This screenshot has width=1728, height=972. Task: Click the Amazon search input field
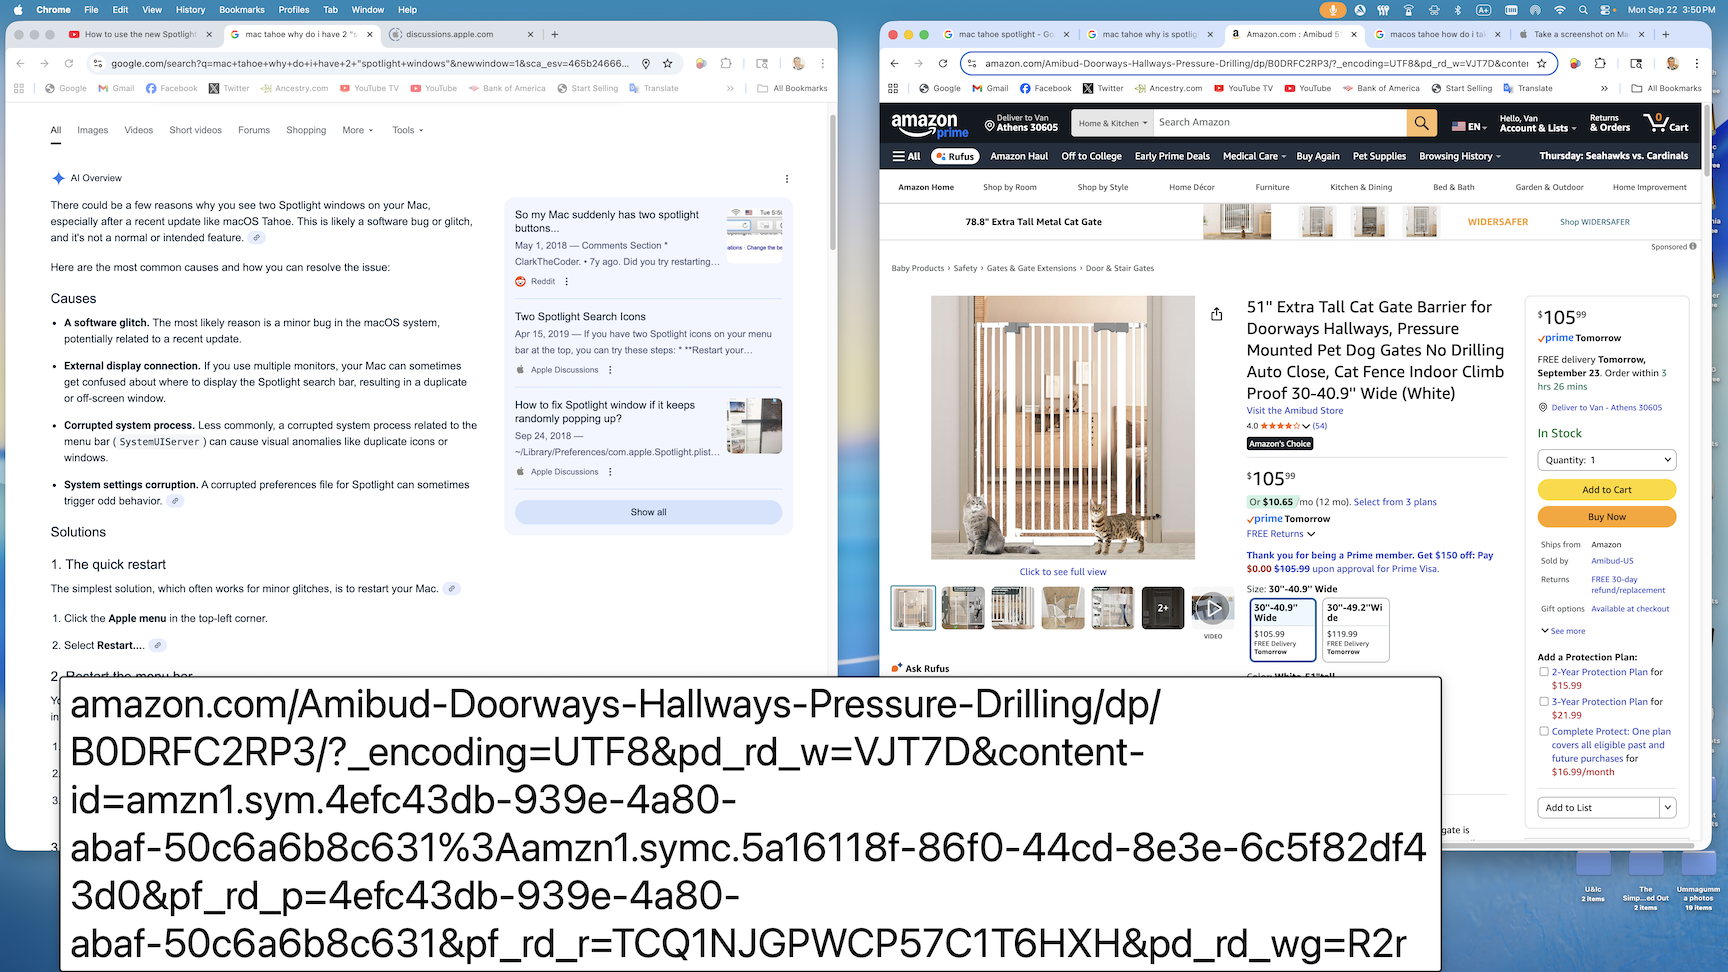(x=1280, y=123)
